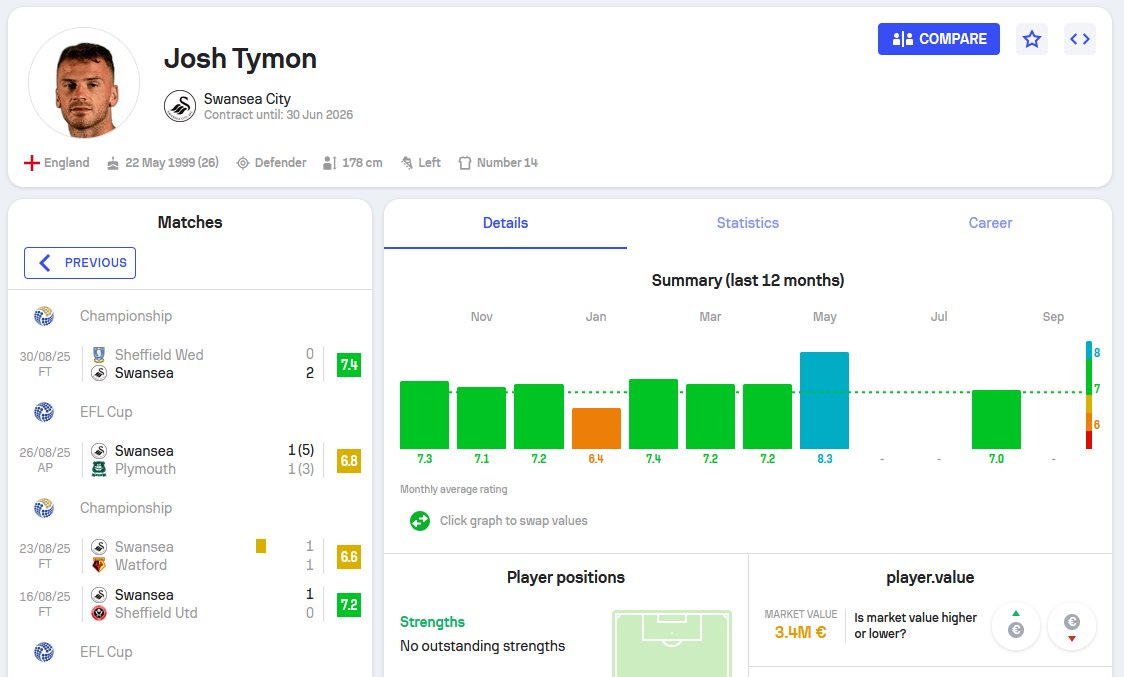Click Championship icon above Sheffield Wed match

[44, 316]
